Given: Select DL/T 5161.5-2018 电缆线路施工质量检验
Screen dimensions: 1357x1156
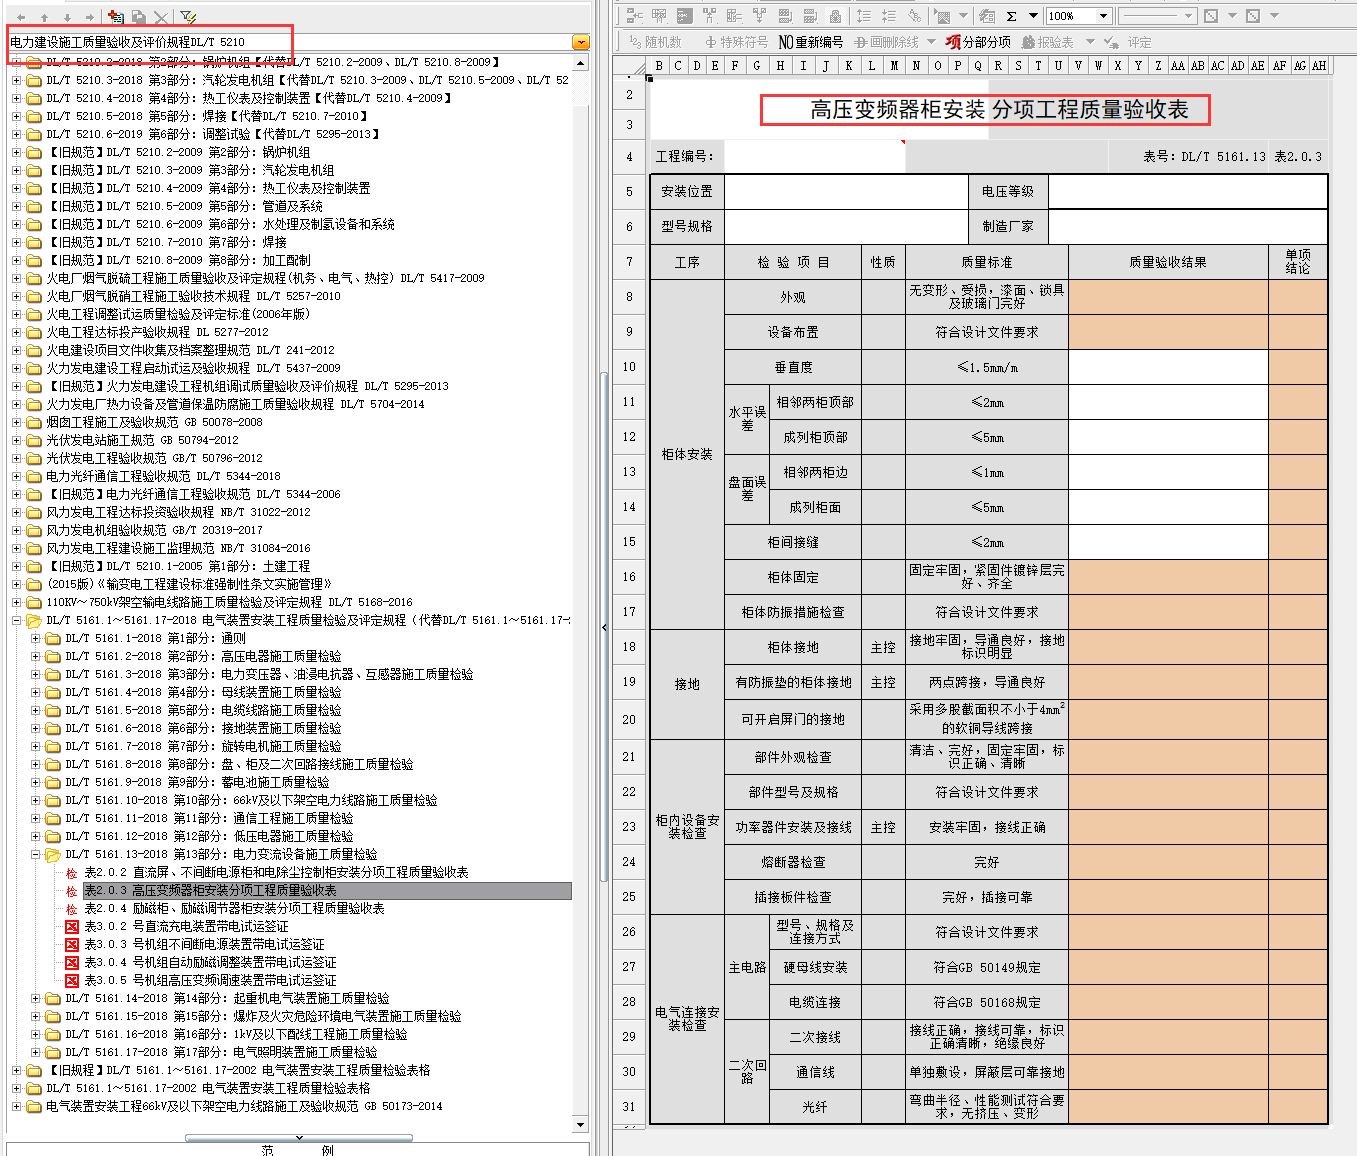Looking at the screenshot, I should point(203,711).
